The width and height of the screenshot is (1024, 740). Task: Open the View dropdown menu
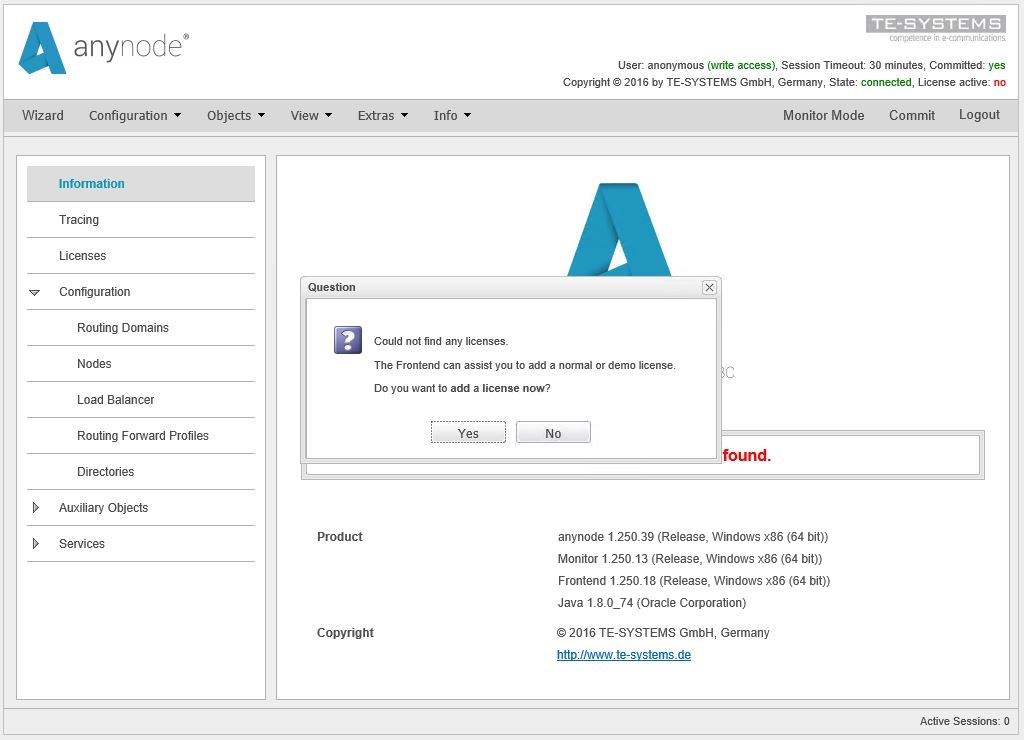pos(311,115)
